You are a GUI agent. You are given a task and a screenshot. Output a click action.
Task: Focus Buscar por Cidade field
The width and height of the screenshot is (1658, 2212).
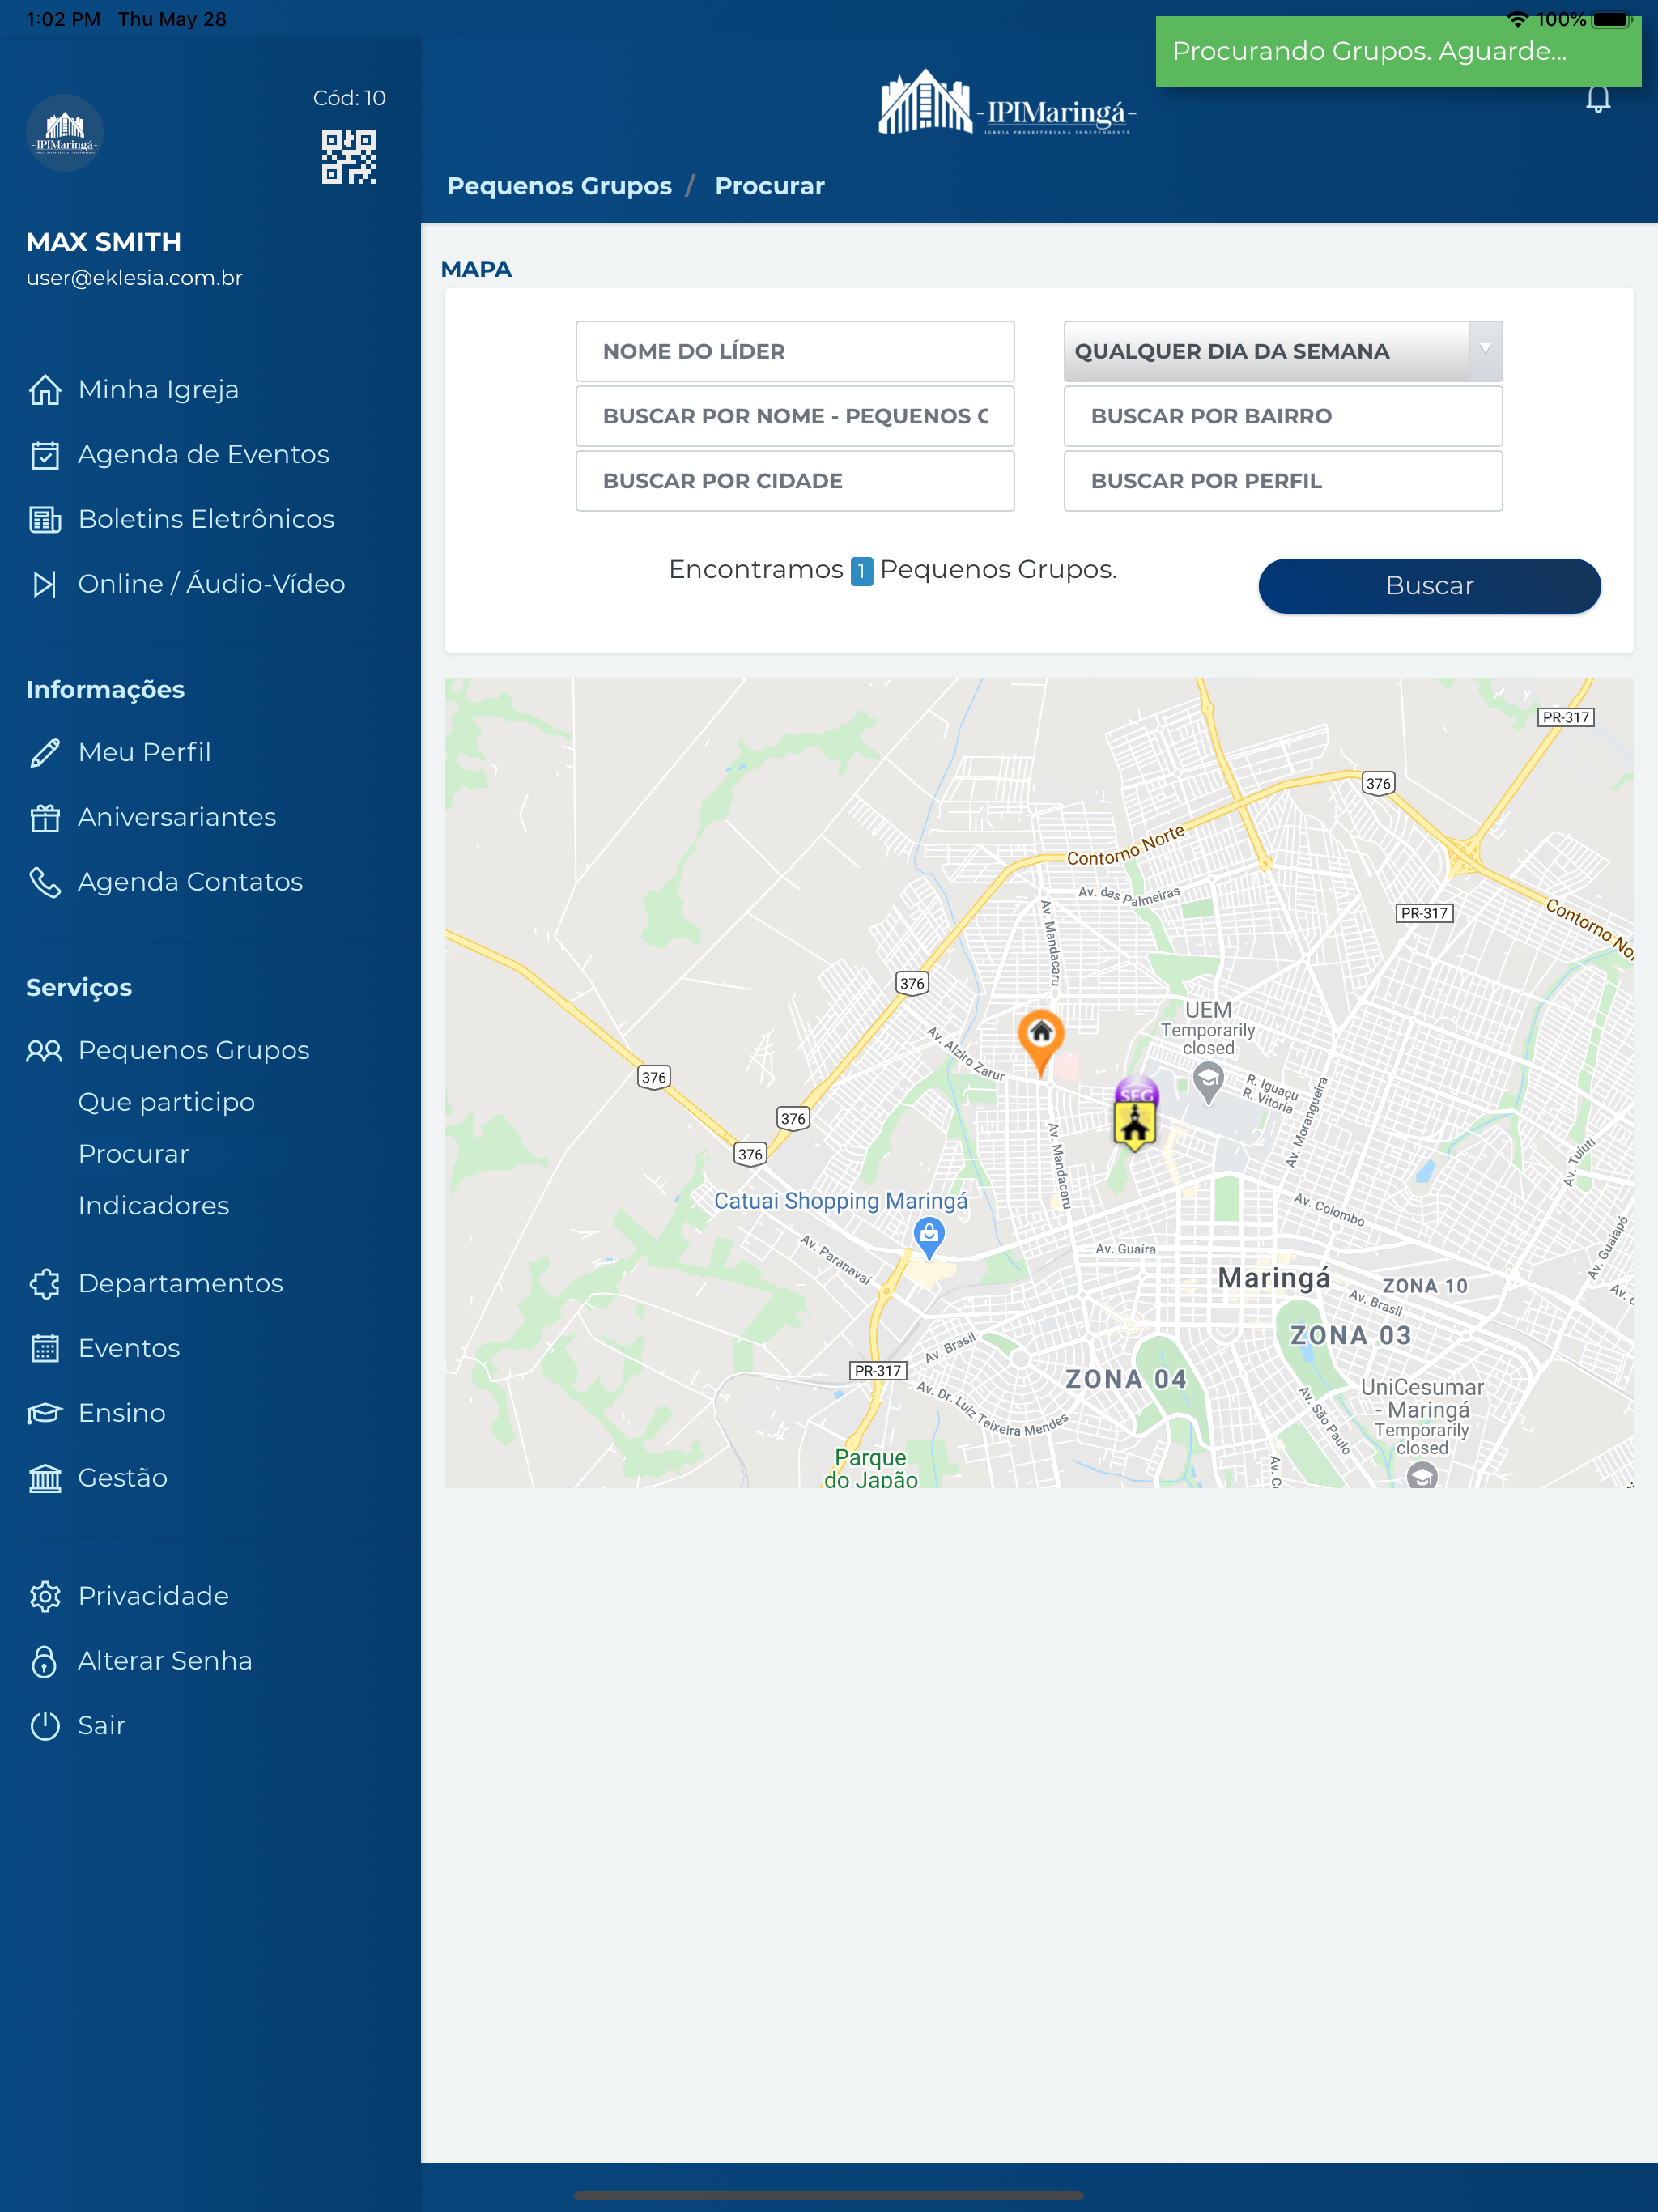795,481
